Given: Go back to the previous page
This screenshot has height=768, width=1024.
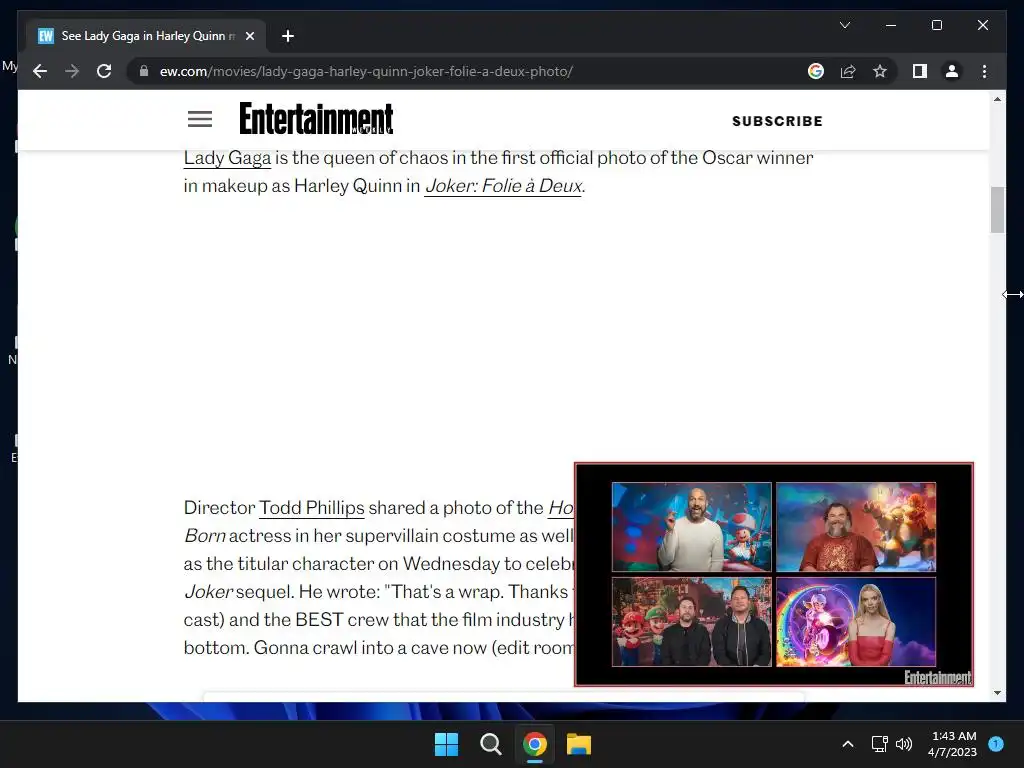Looking at the screenshot, I should (40, 71).
